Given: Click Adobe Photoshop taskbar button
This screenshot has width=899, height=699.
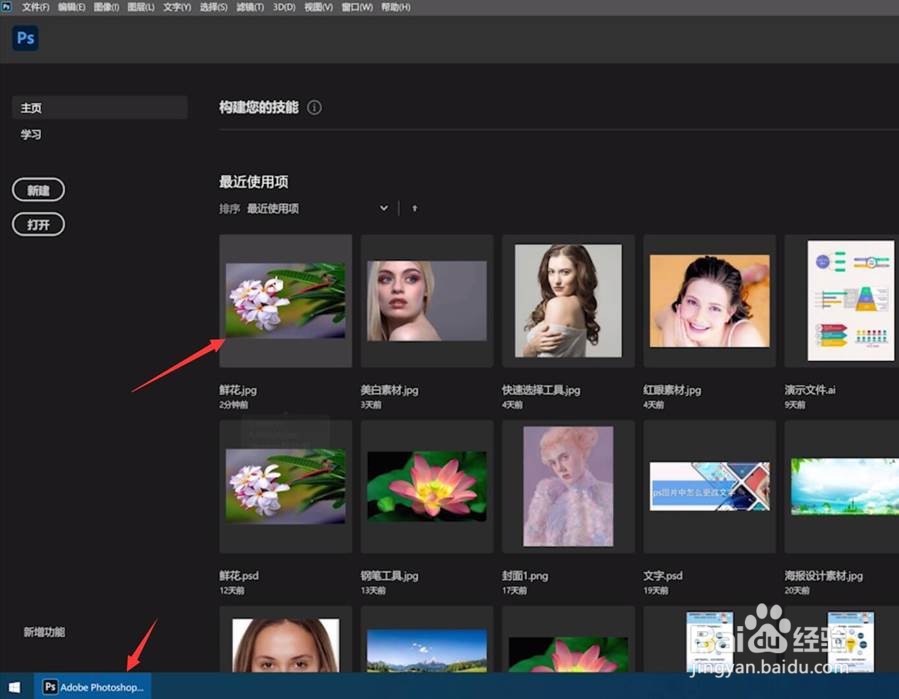Looking at the screenshot, I should click(92, 686).
